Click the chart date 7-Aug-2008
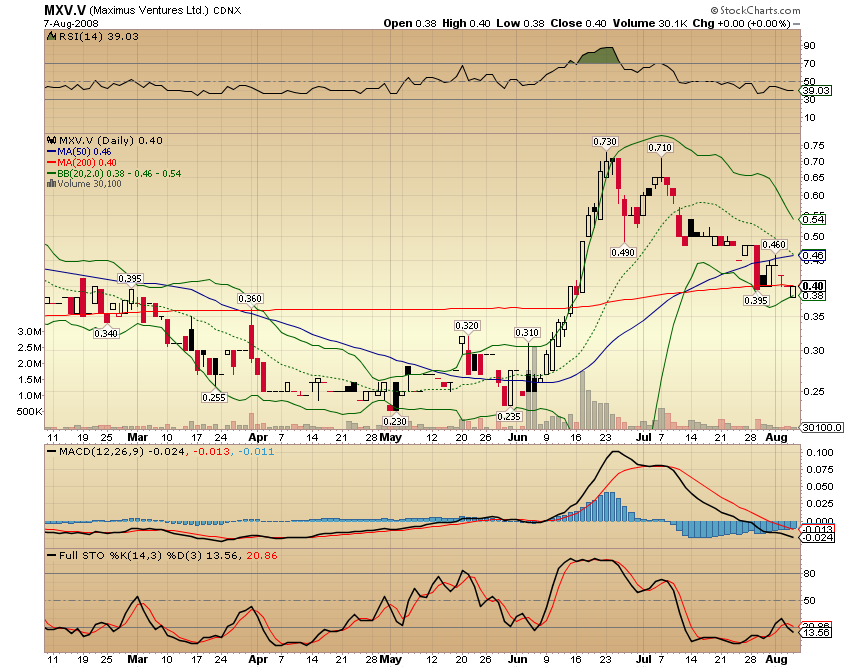The width and height of the screenshot is (850, 668). click(x=71, y=23)
